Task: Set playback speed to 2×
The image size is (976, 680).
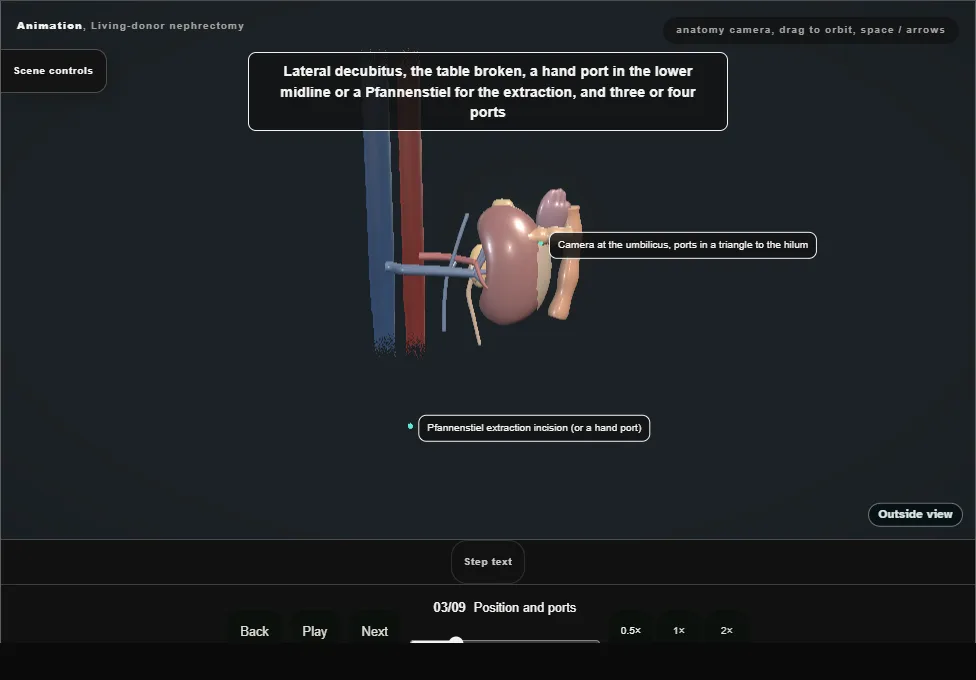Action: [726, 630]
